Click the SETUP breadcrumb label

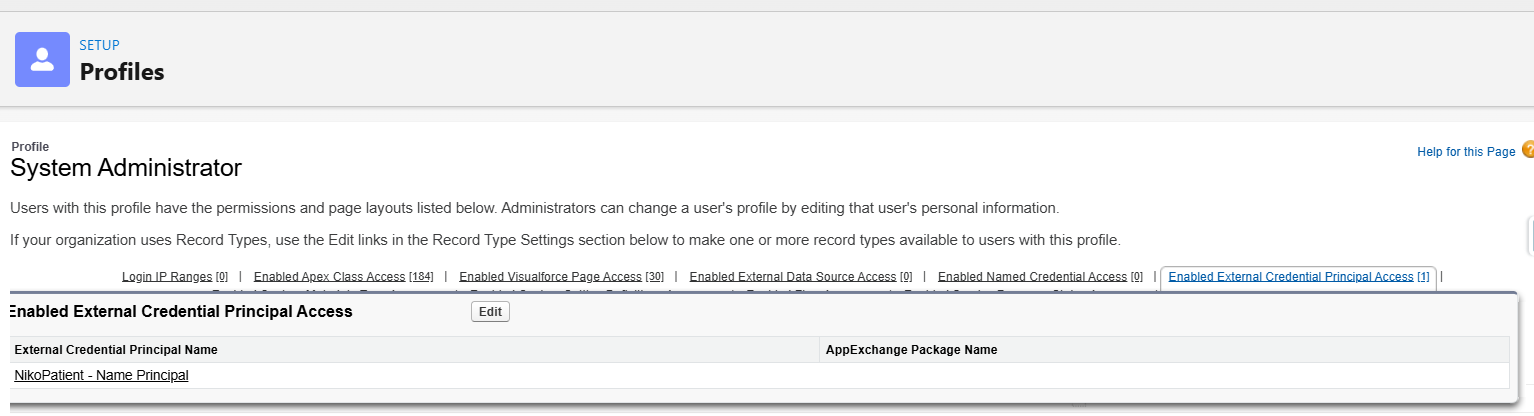(x=100, y=45)
